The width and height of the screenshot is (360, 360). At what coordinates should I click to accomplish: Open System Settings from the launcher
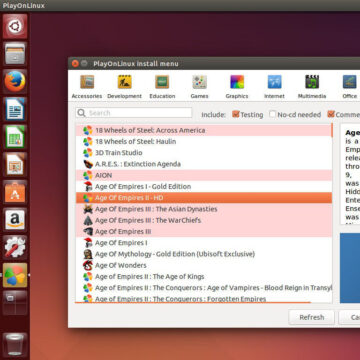[15, 247]
